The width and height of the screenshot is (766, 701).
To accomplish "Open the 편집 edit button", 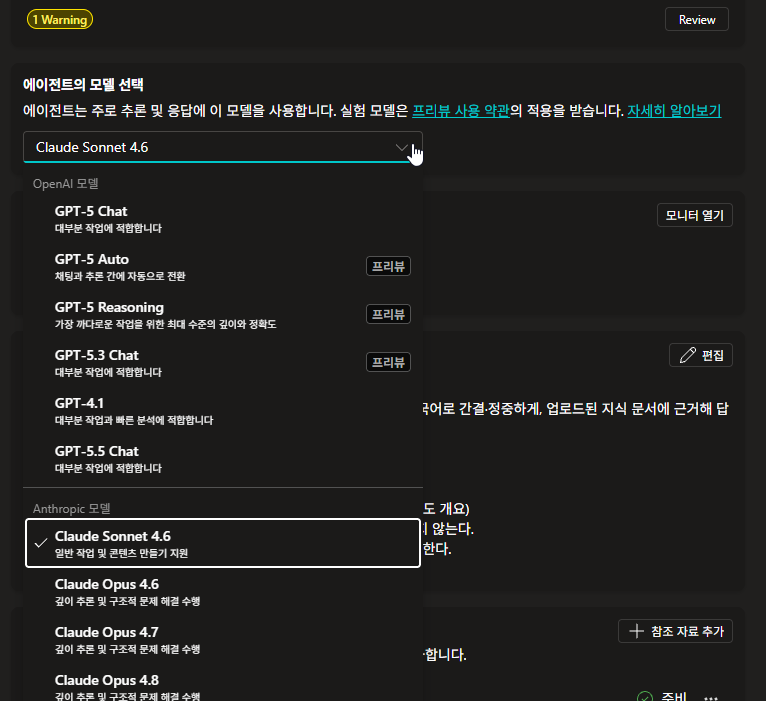I will point(701,355).
